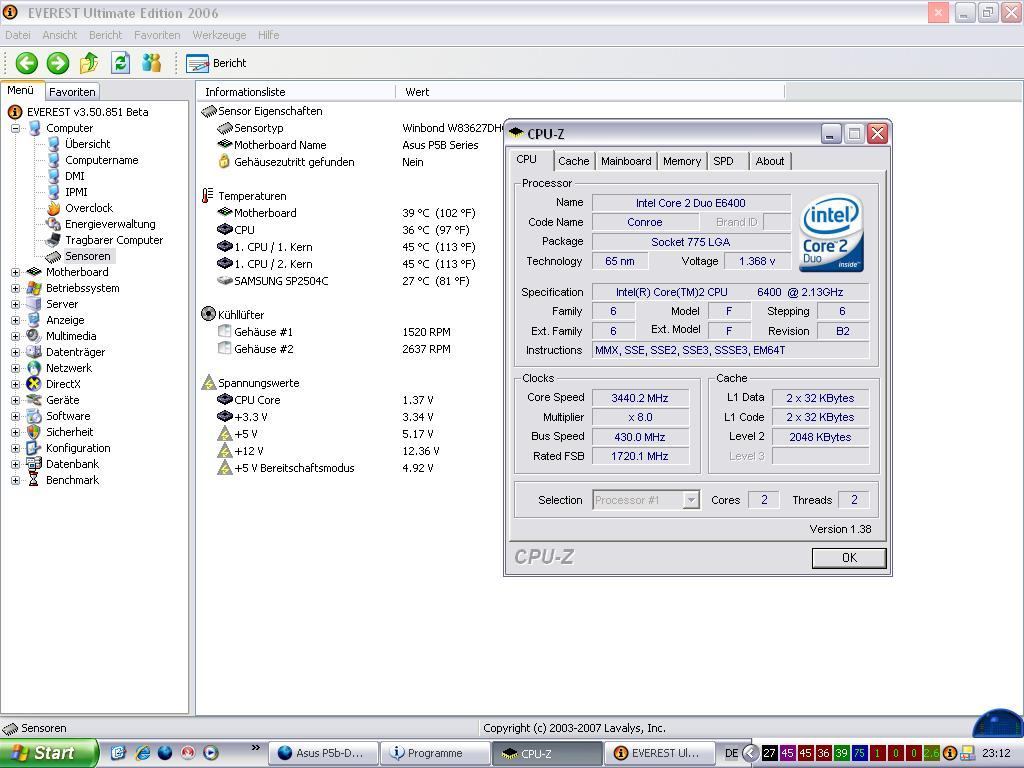Click the Up folder toolbar icon
The height and width of the screenshot is (768, 1024).
coord(89,63)
